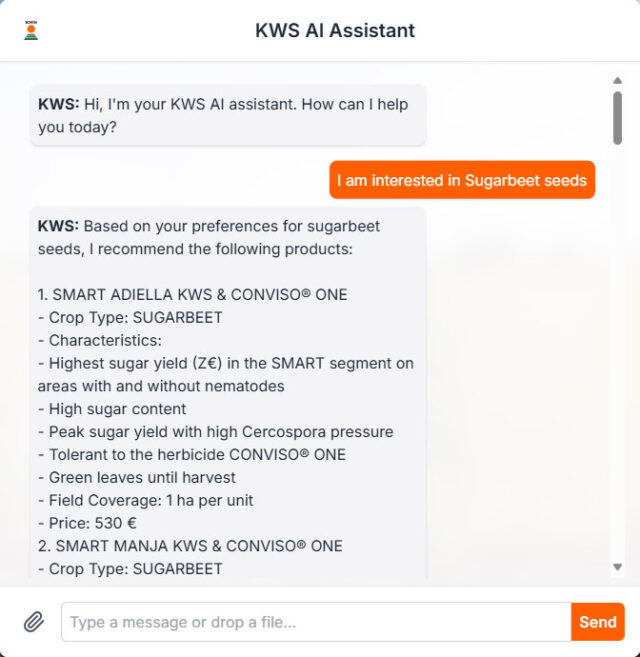Click the High sugar content line

coord(112,409)
